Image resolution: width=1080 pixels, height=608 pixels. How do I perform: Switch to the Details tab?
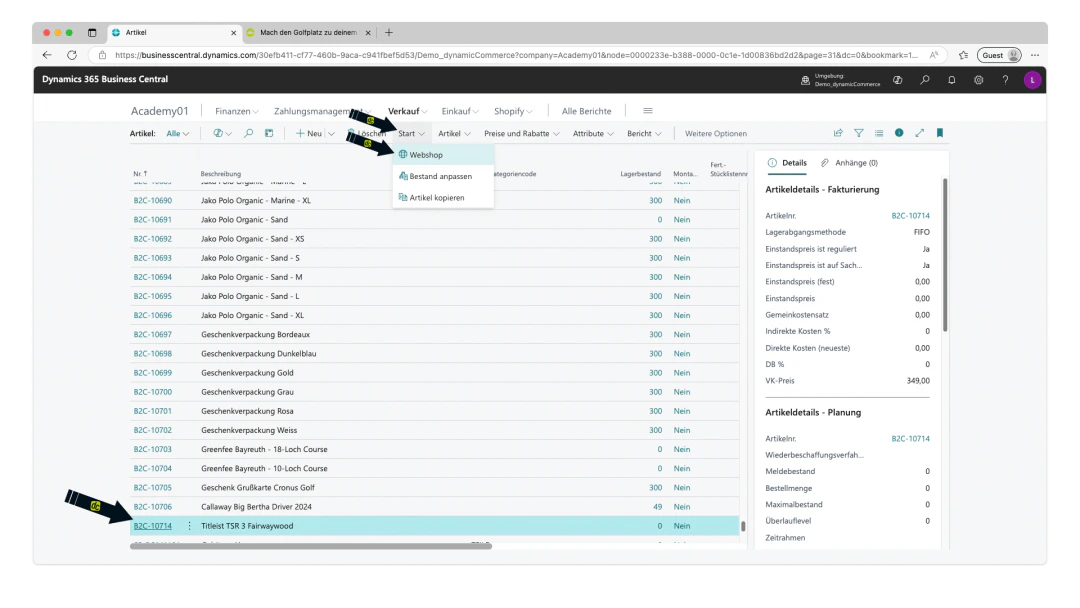click(x=787, y=163)
